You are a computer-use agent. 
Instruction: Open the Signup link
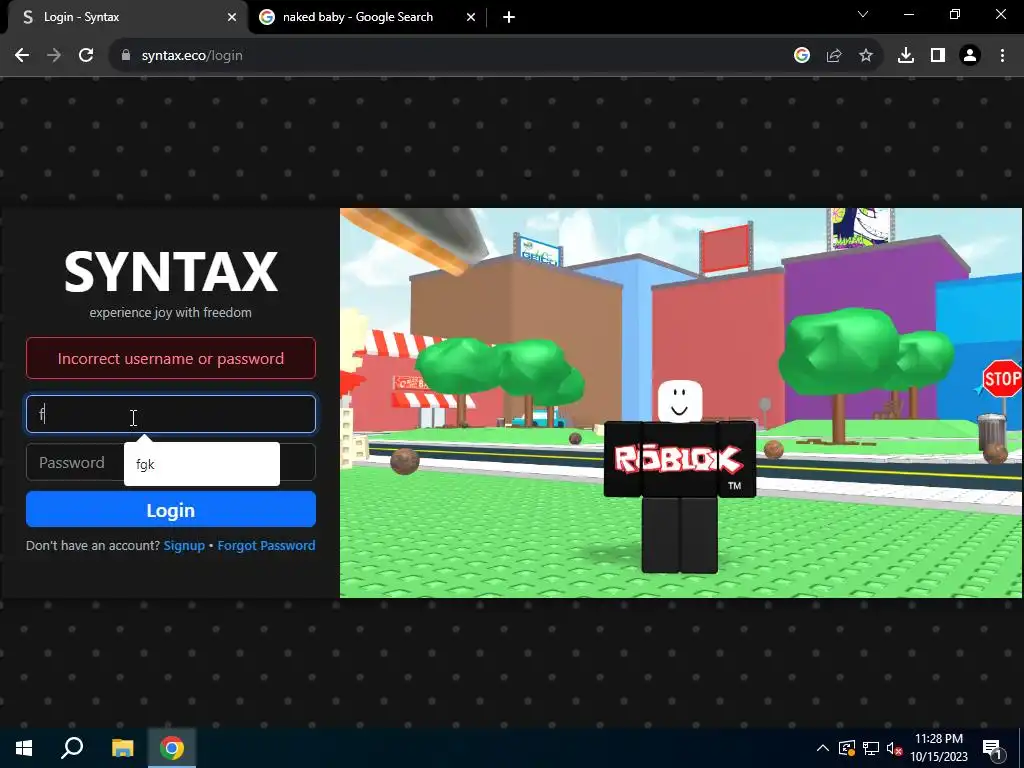184,545
